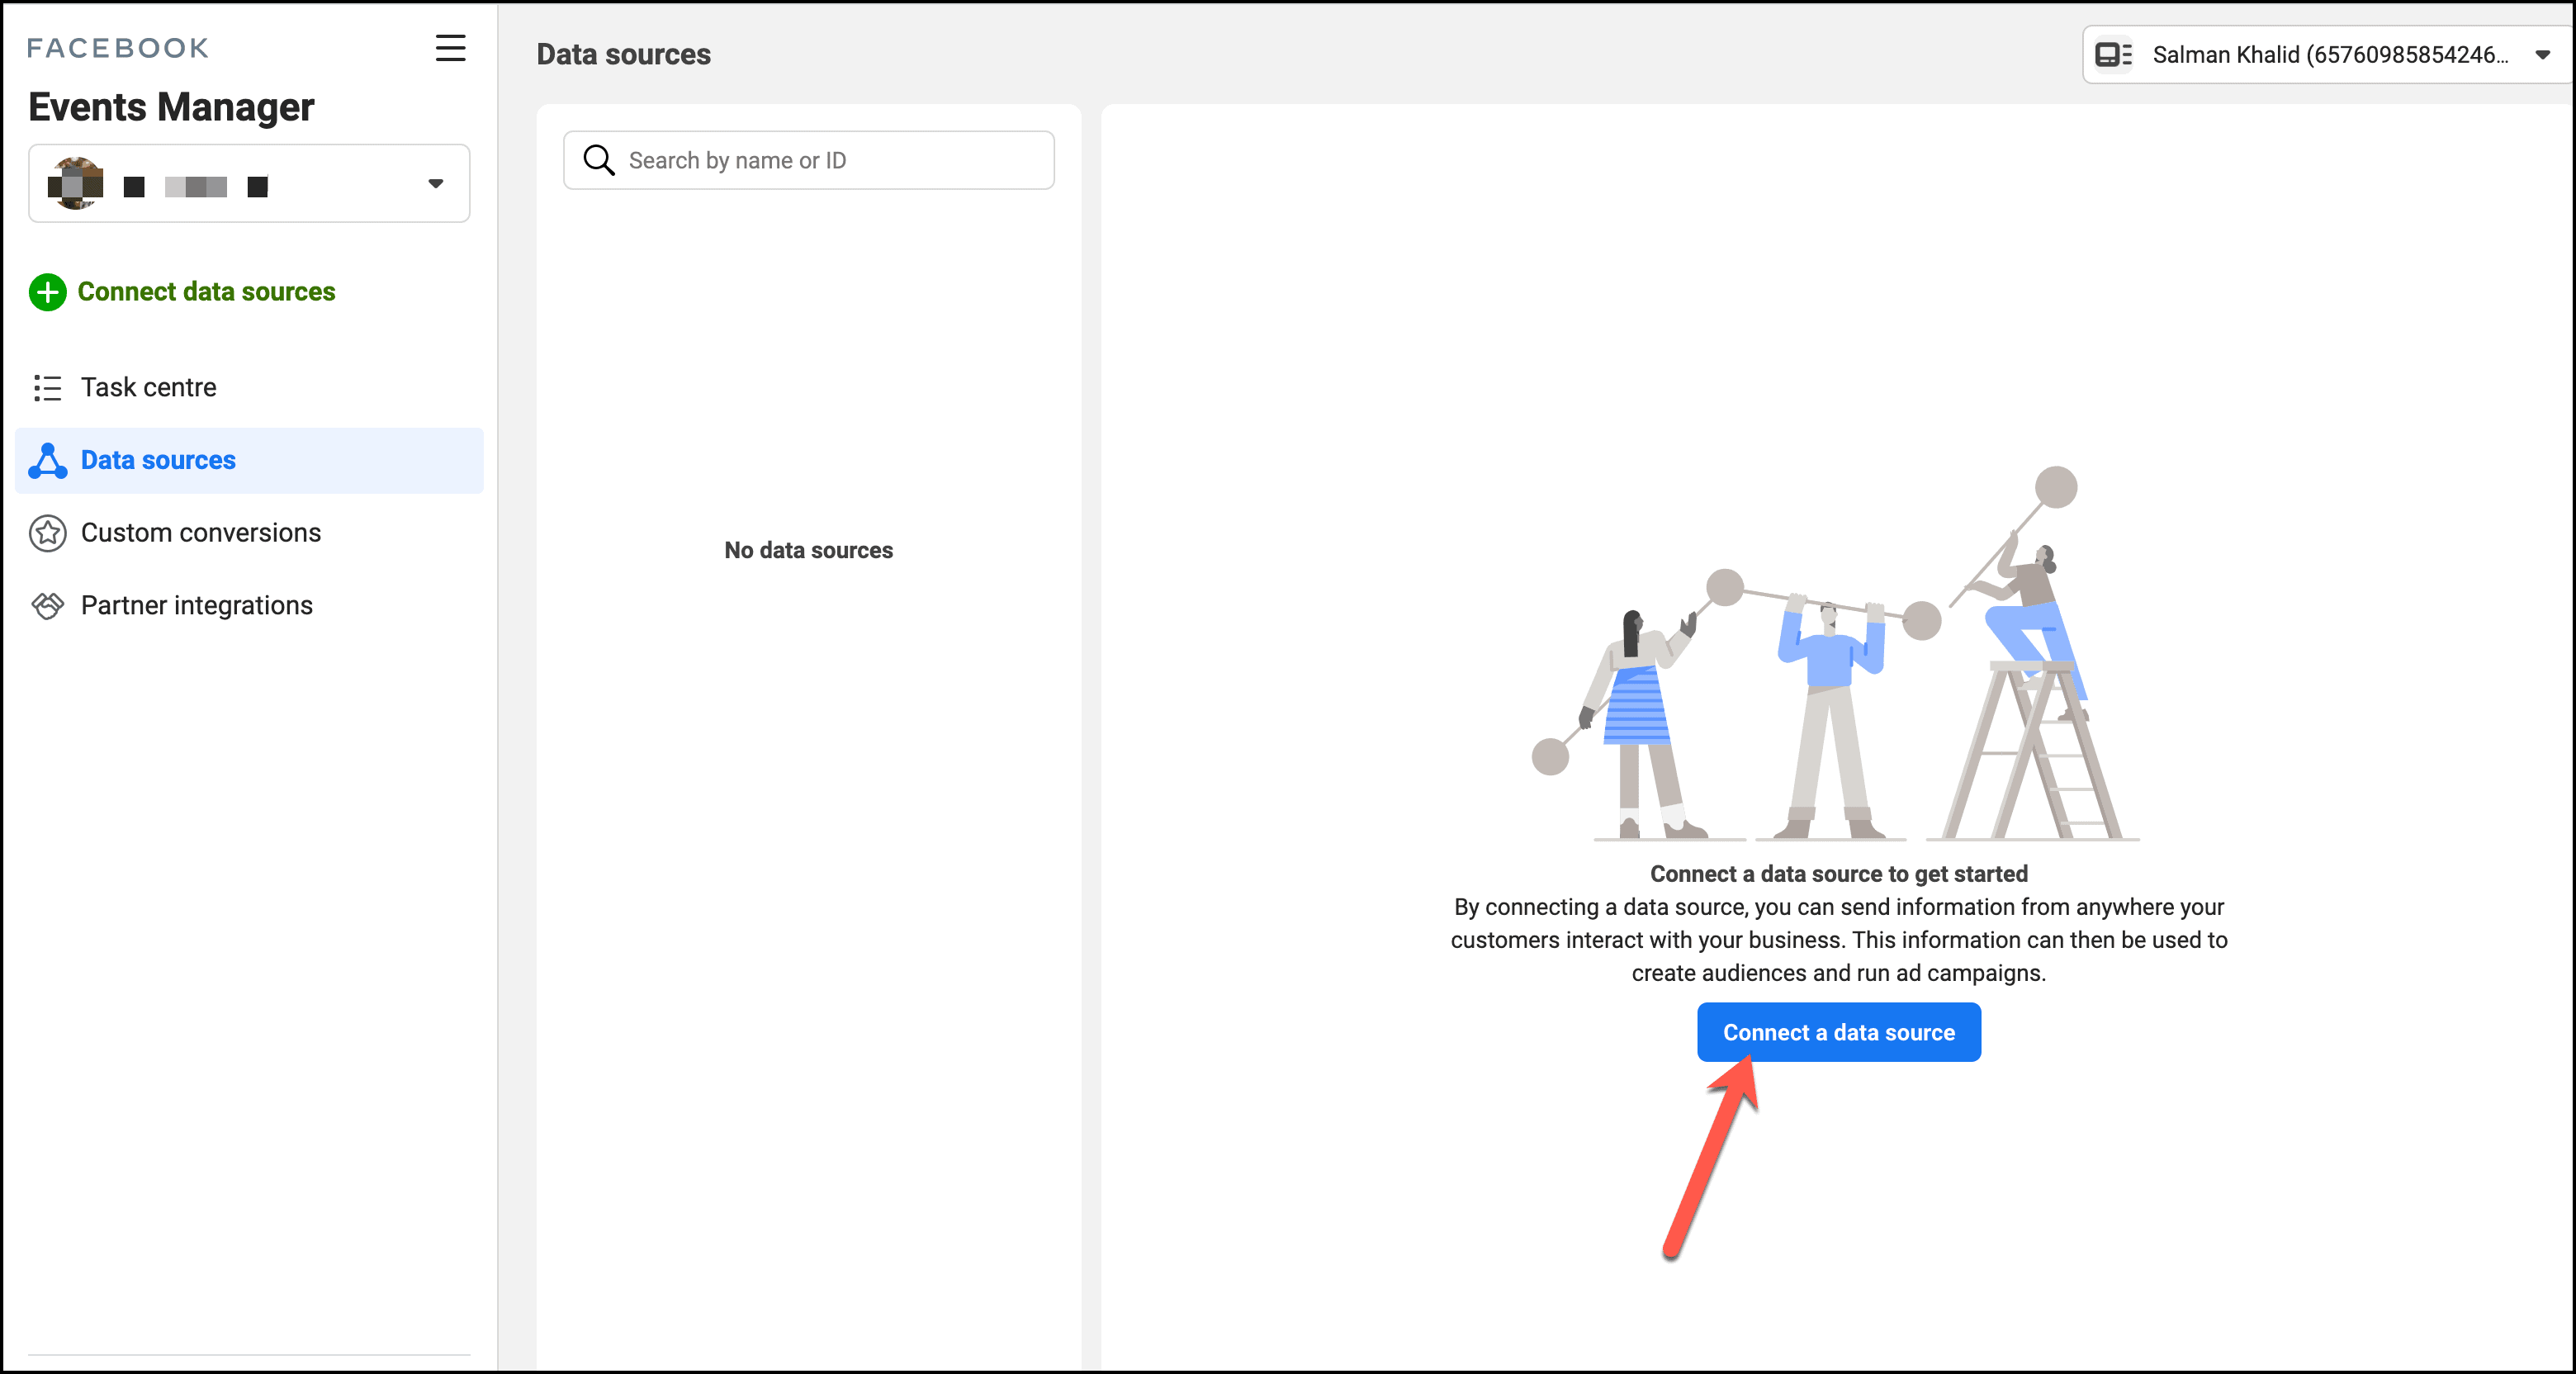The width and height of the screenshot is (2576, 1374).
Task: Expand the business account selector dropdown
Action: [x=249, y=183]
